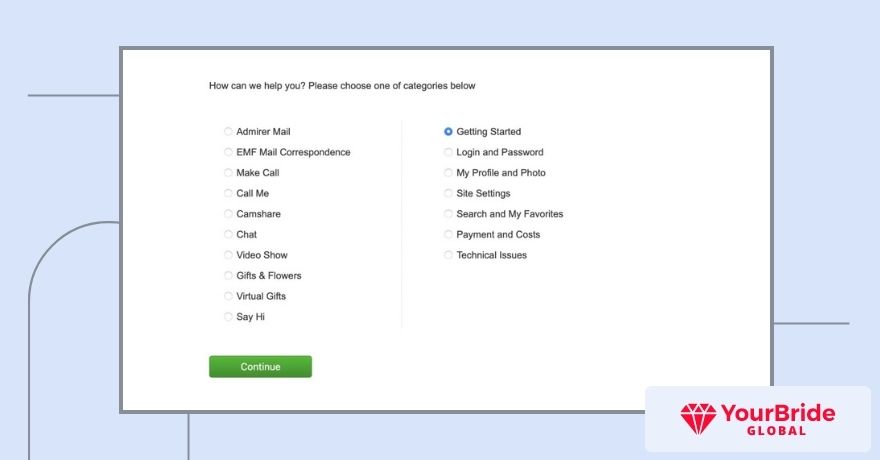Choose Gifts & Flowers category
880x460 pixels.
[x=228, y=275]
